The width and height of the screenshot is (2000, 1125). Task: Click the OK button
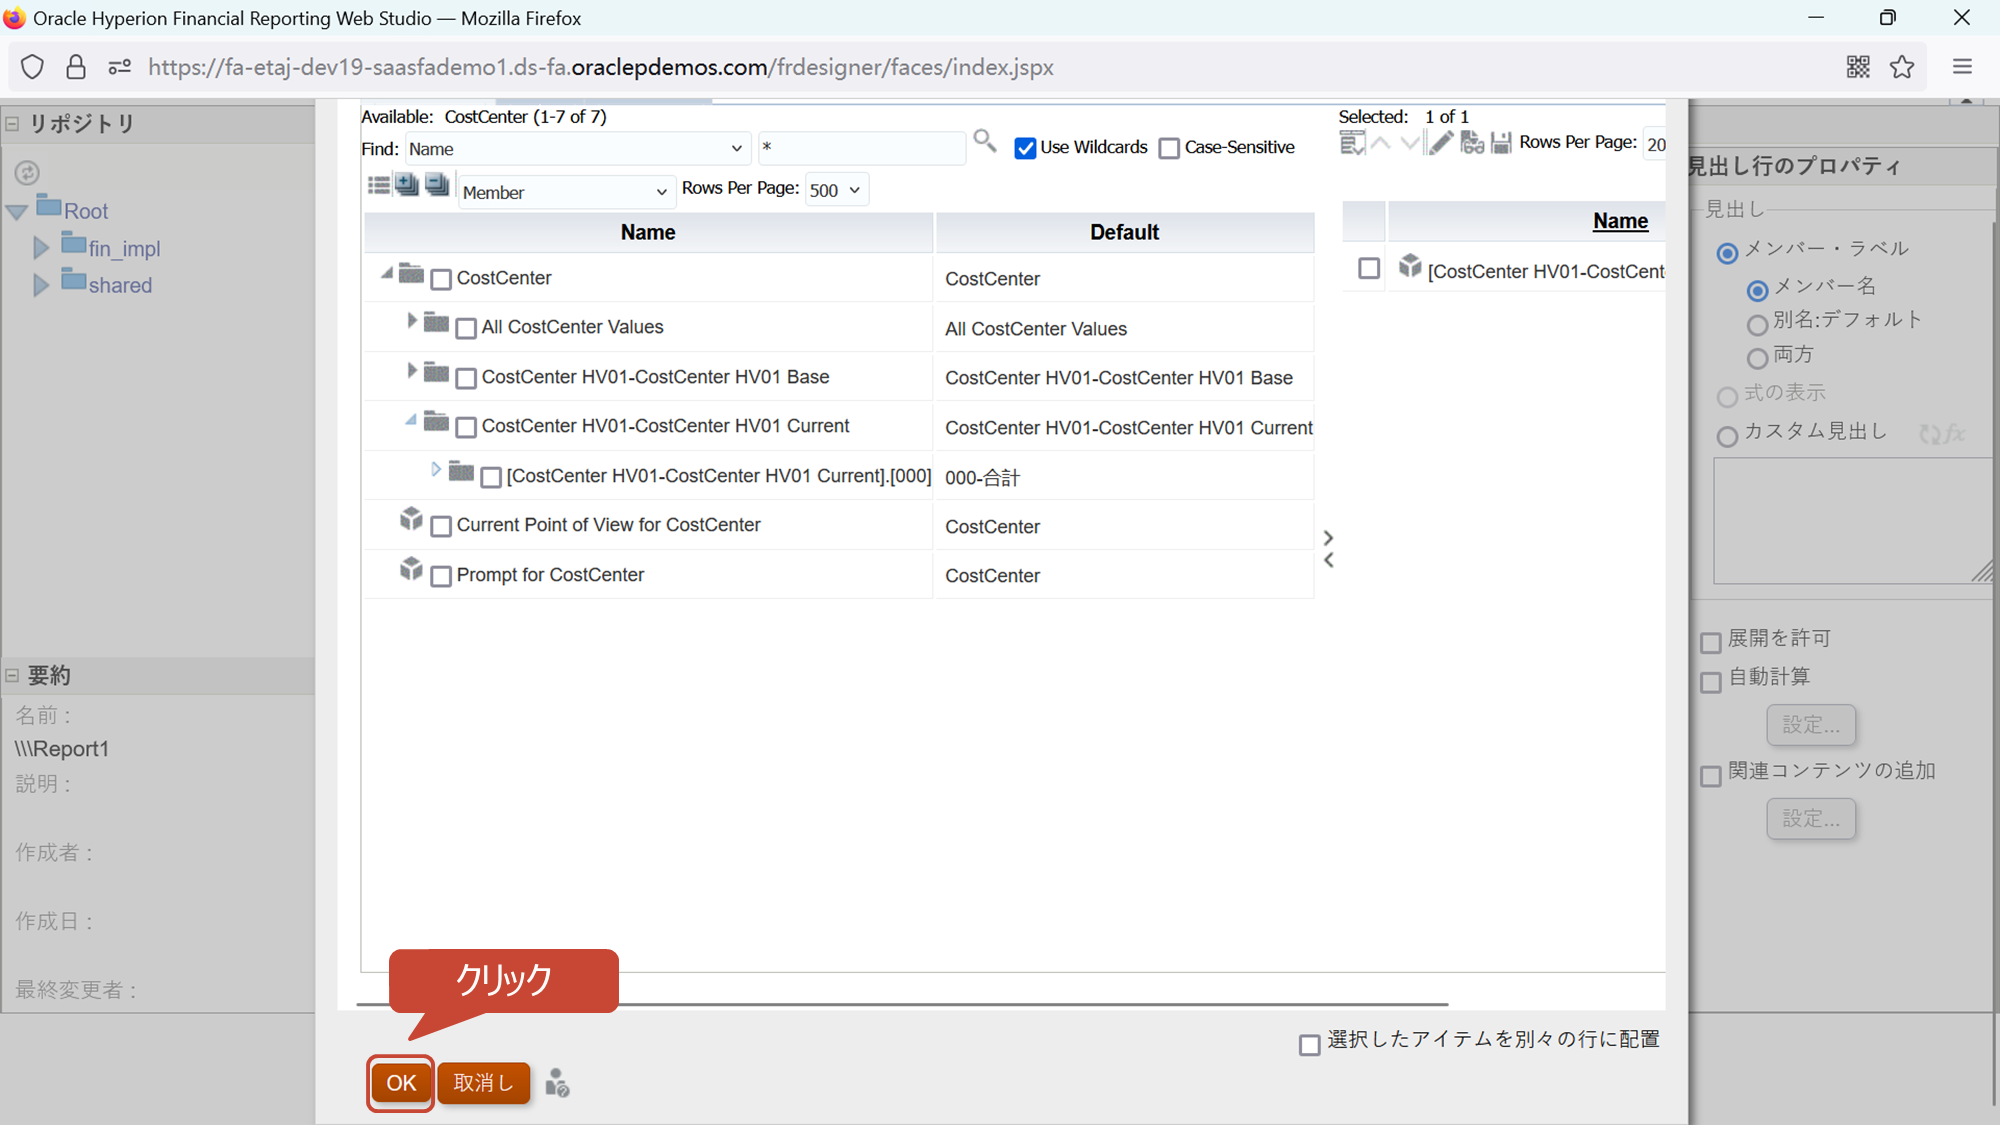[x=401, y=1083]
